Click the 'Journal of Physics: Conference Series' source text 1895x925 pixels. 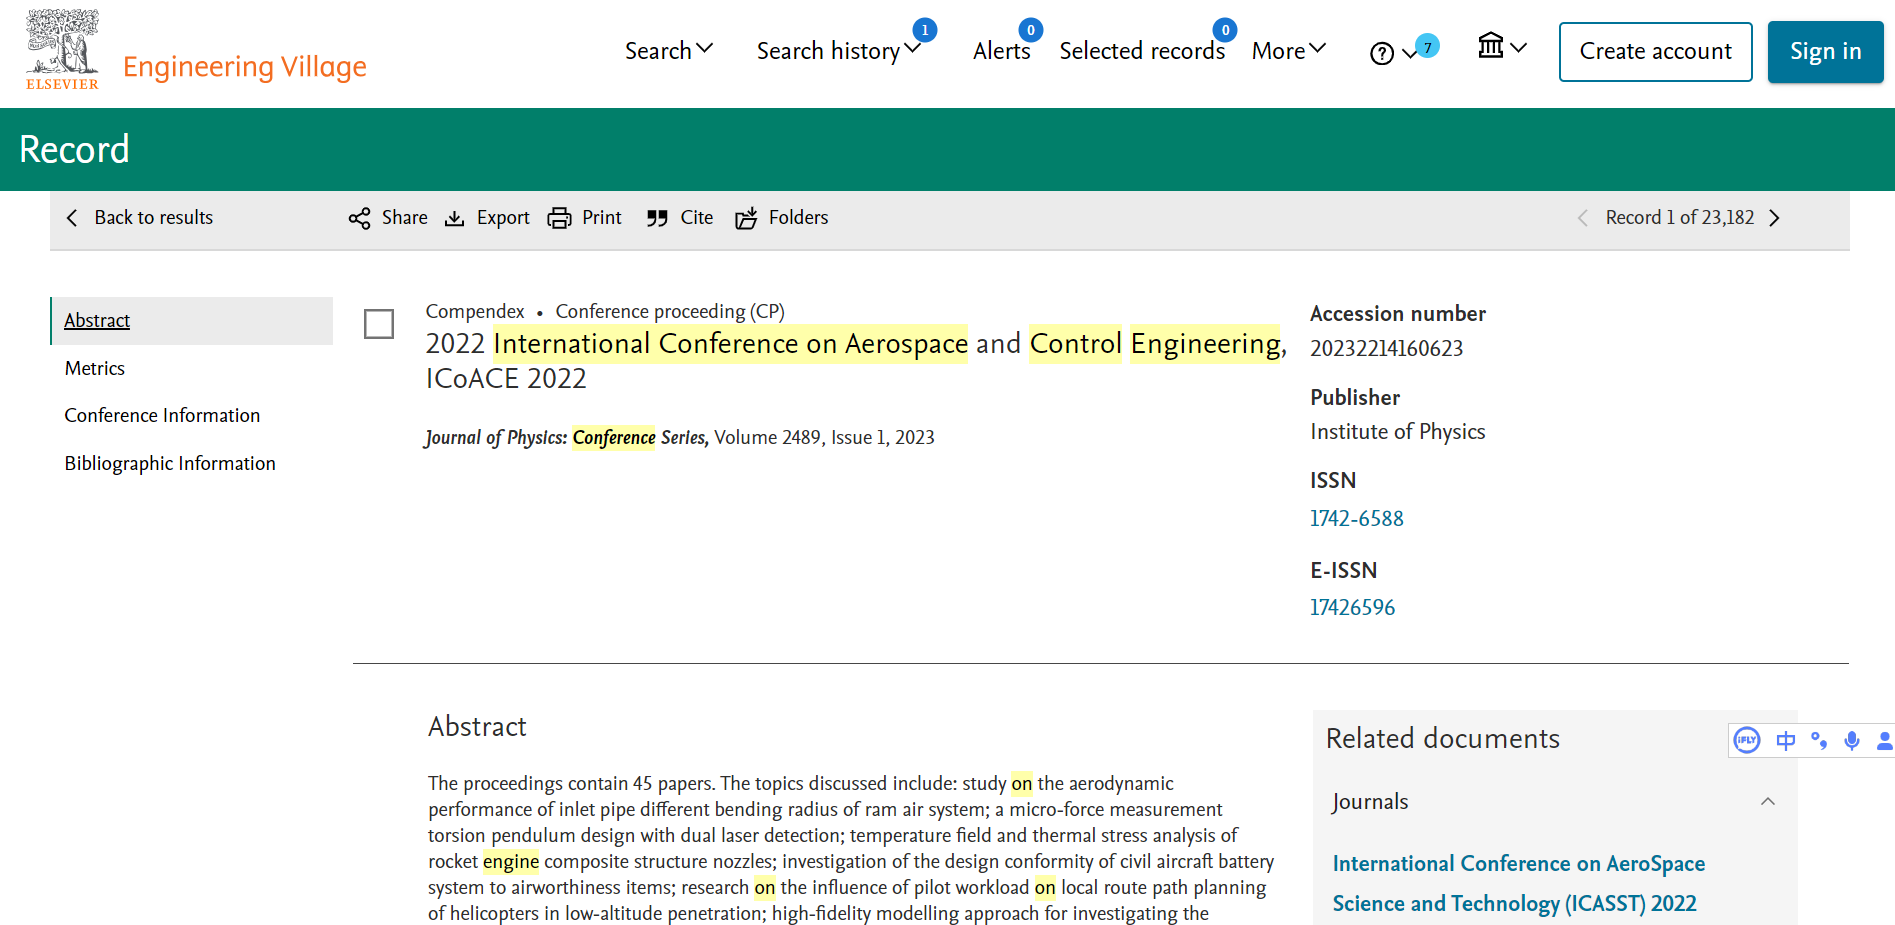(x=567, y=438)
